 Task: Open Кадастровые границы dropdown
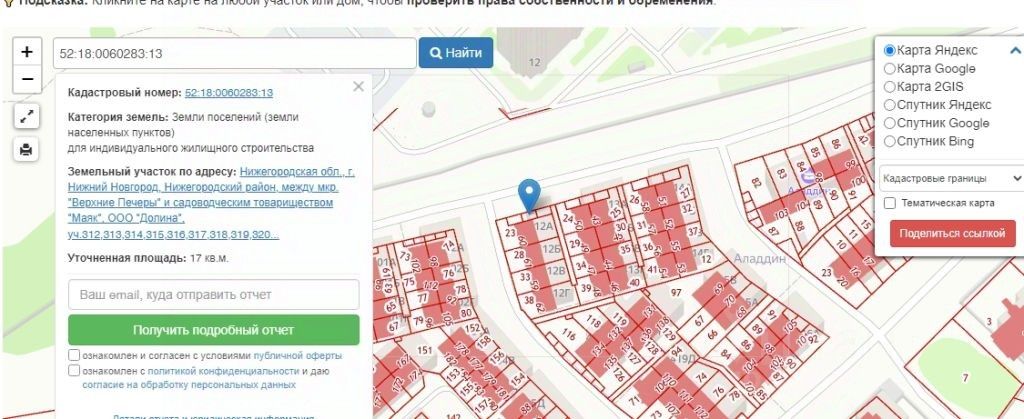[950, 178]
